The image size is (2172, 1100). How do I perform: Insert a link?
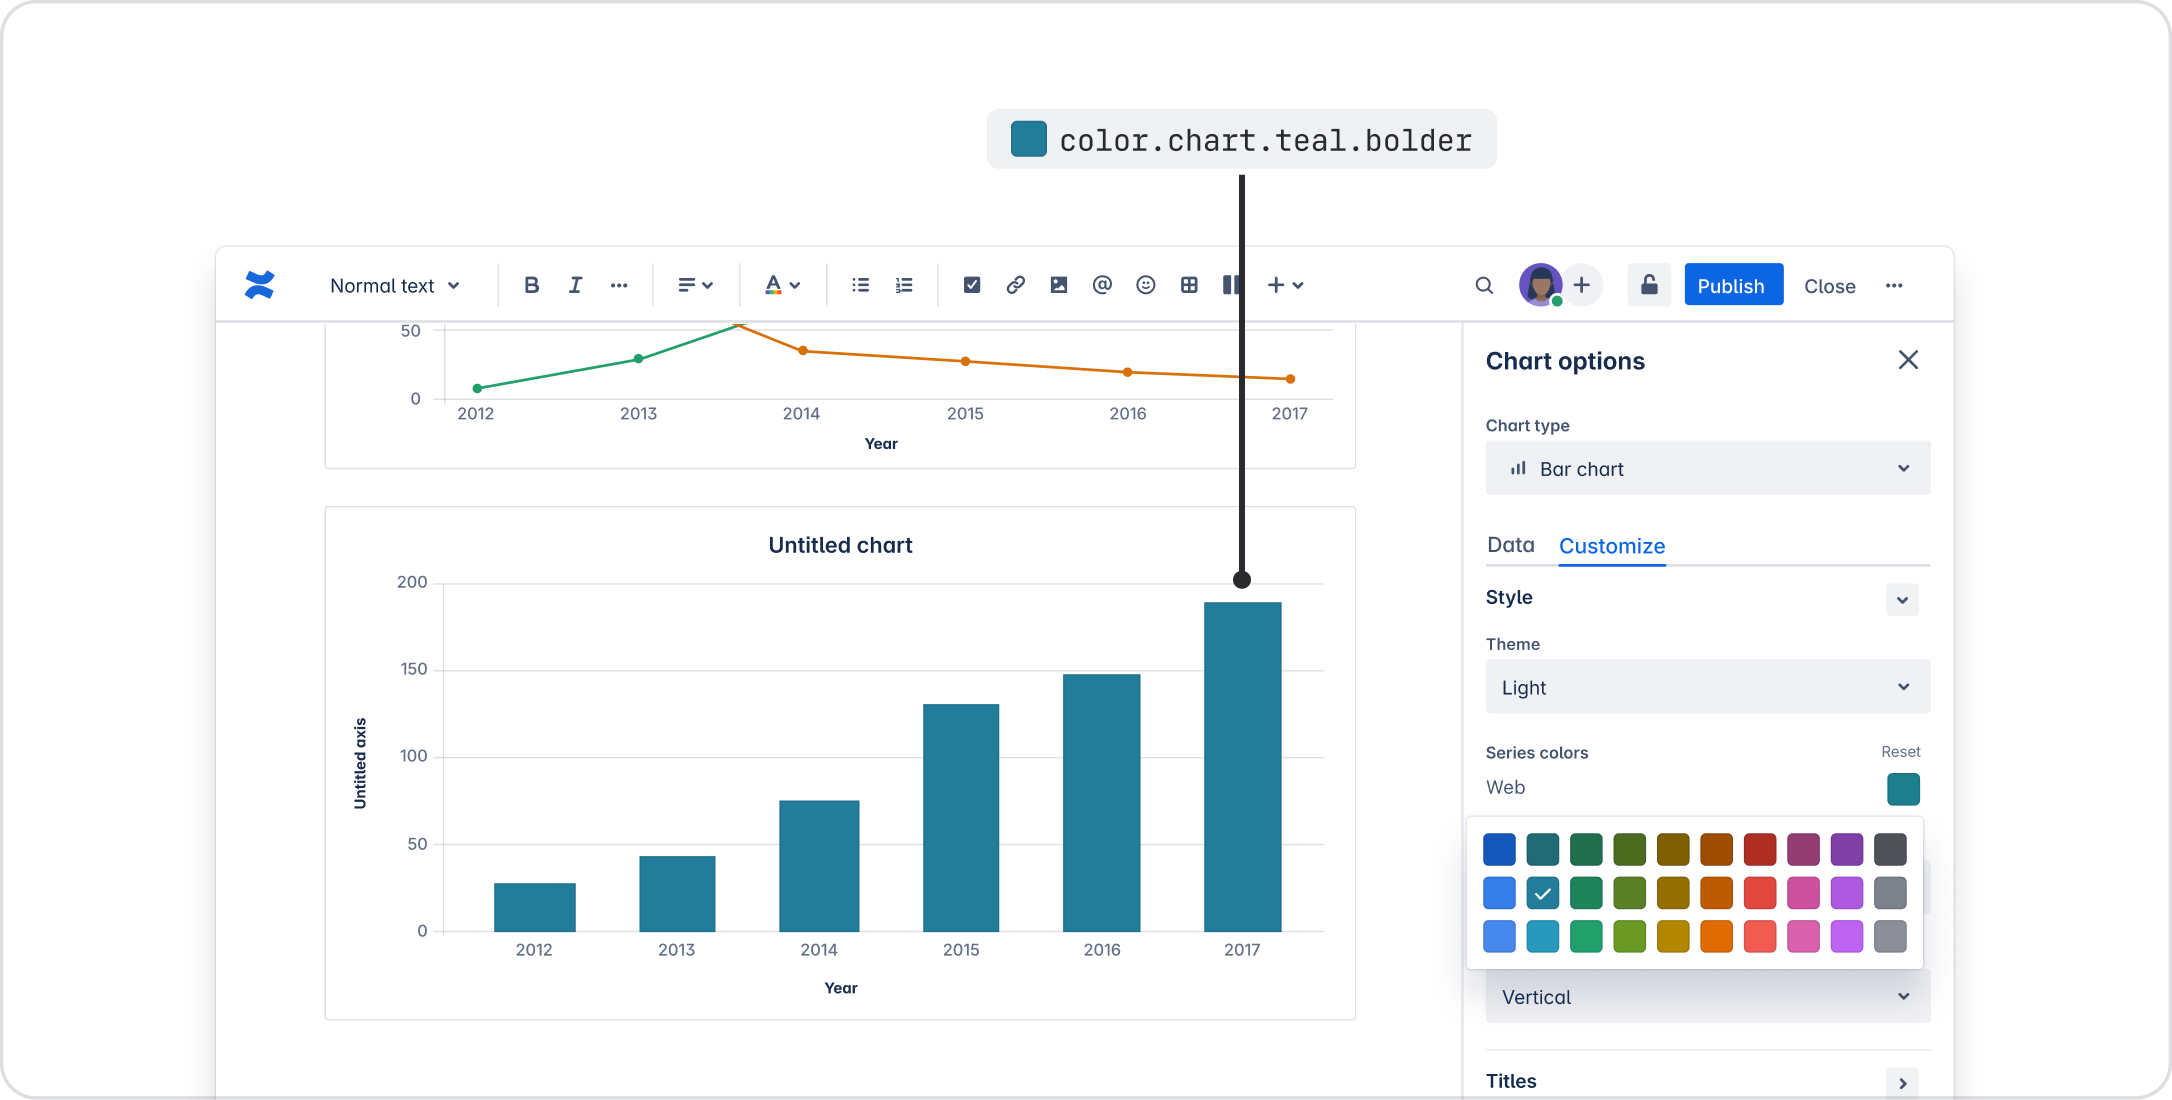[x=1015, y=285]
